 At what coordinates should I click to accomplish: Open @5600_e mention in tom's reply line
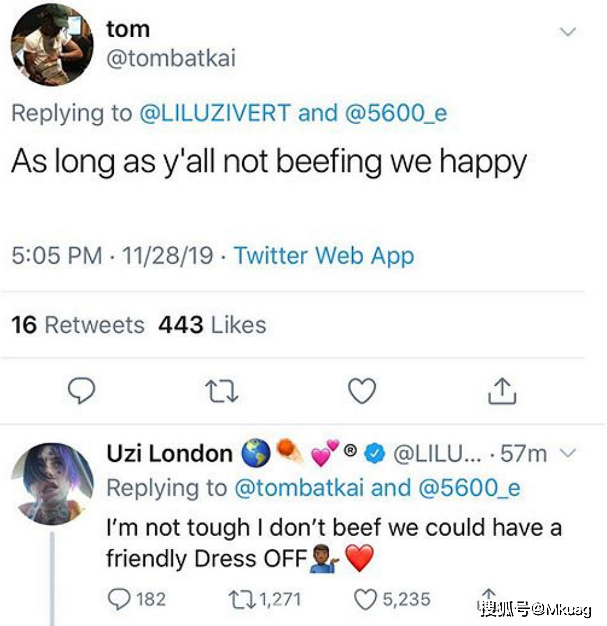click(397, 113)
